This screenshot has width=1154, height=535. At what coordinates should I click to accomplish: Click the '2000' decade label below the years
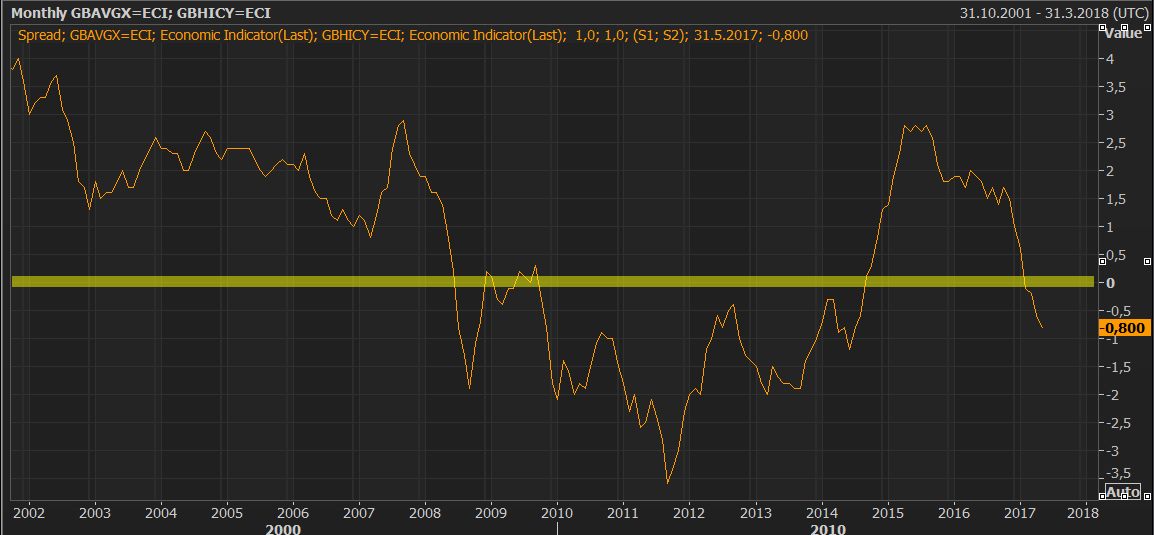point(283,528)
